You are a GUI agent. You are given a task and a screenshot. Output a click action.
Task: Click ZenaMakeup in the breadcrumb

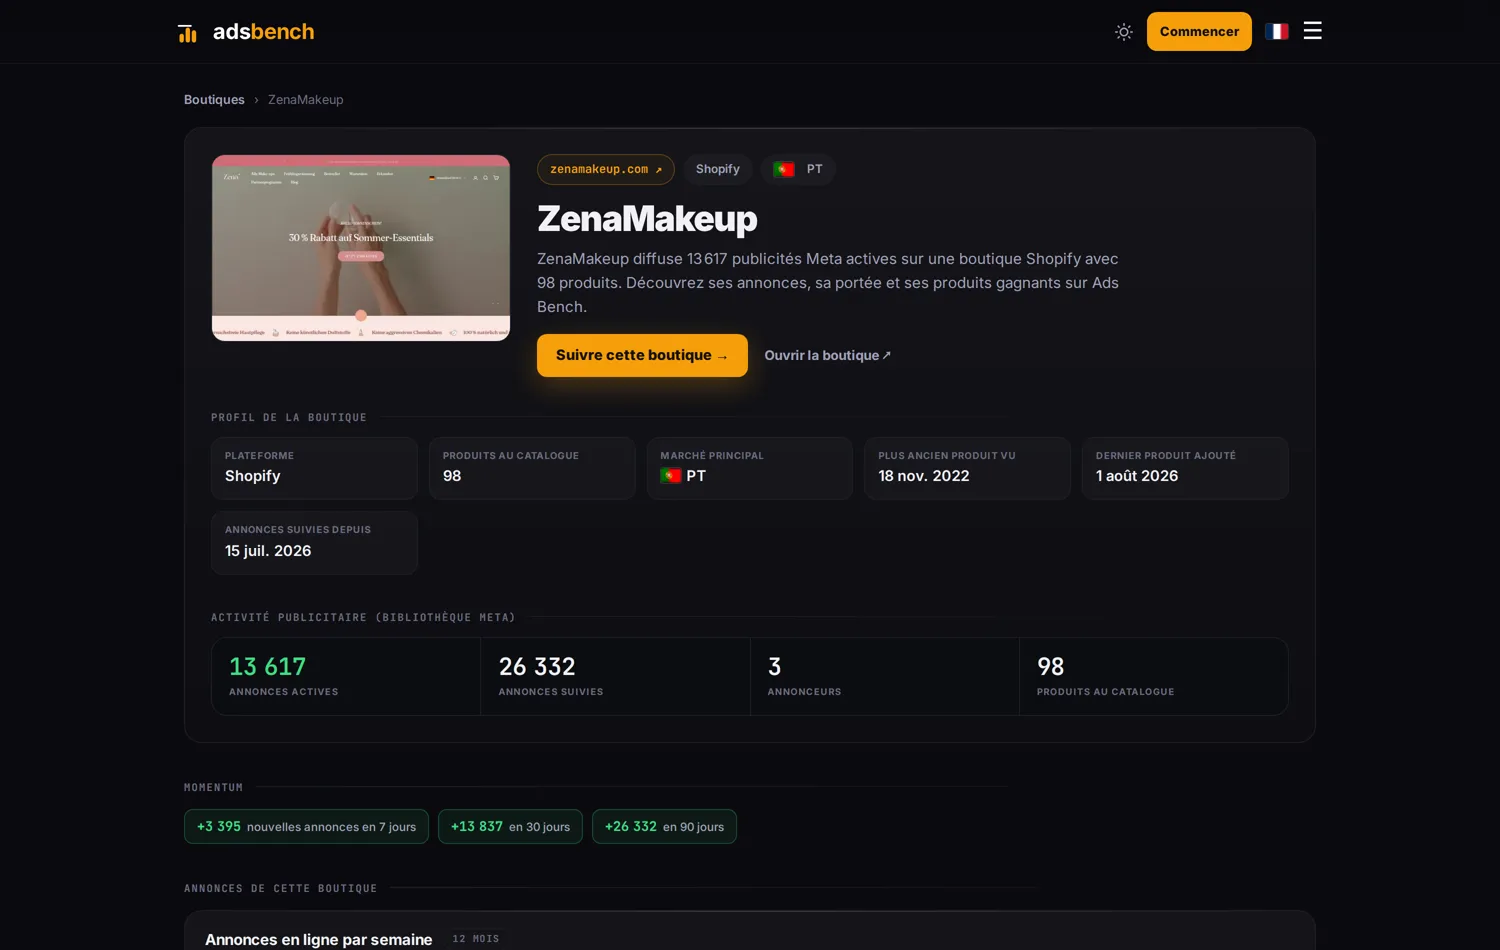pyautogui.click(x=305, y=99)
